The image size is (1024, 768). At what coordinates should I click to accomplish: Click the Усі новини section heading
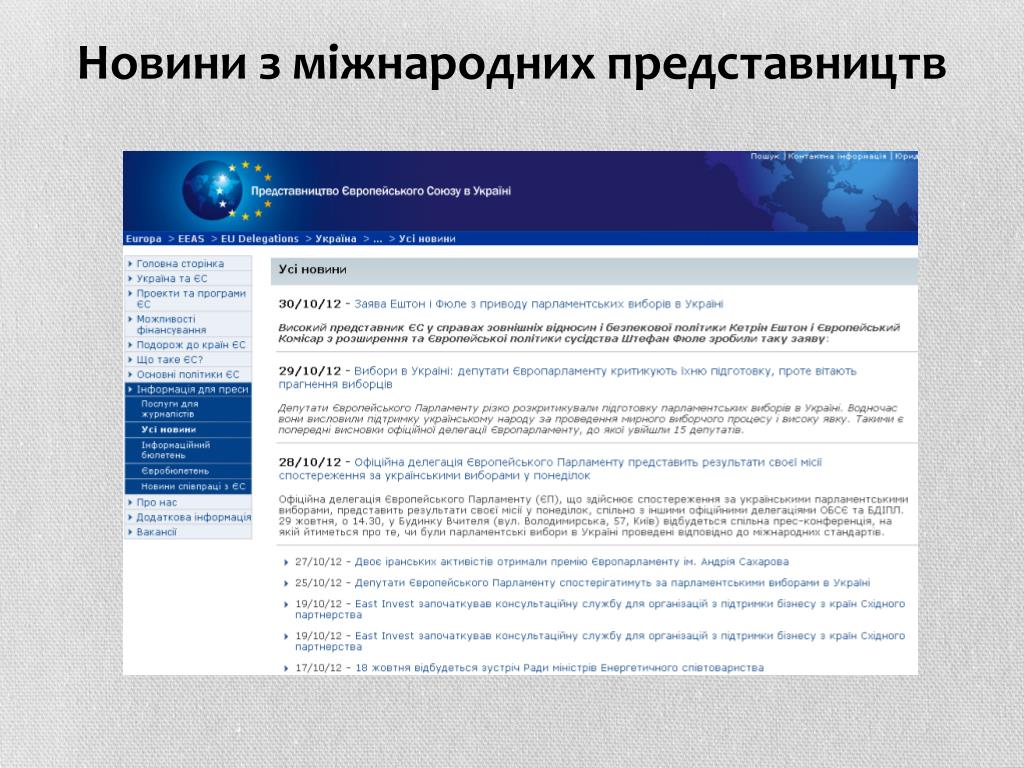click(313, 270)
